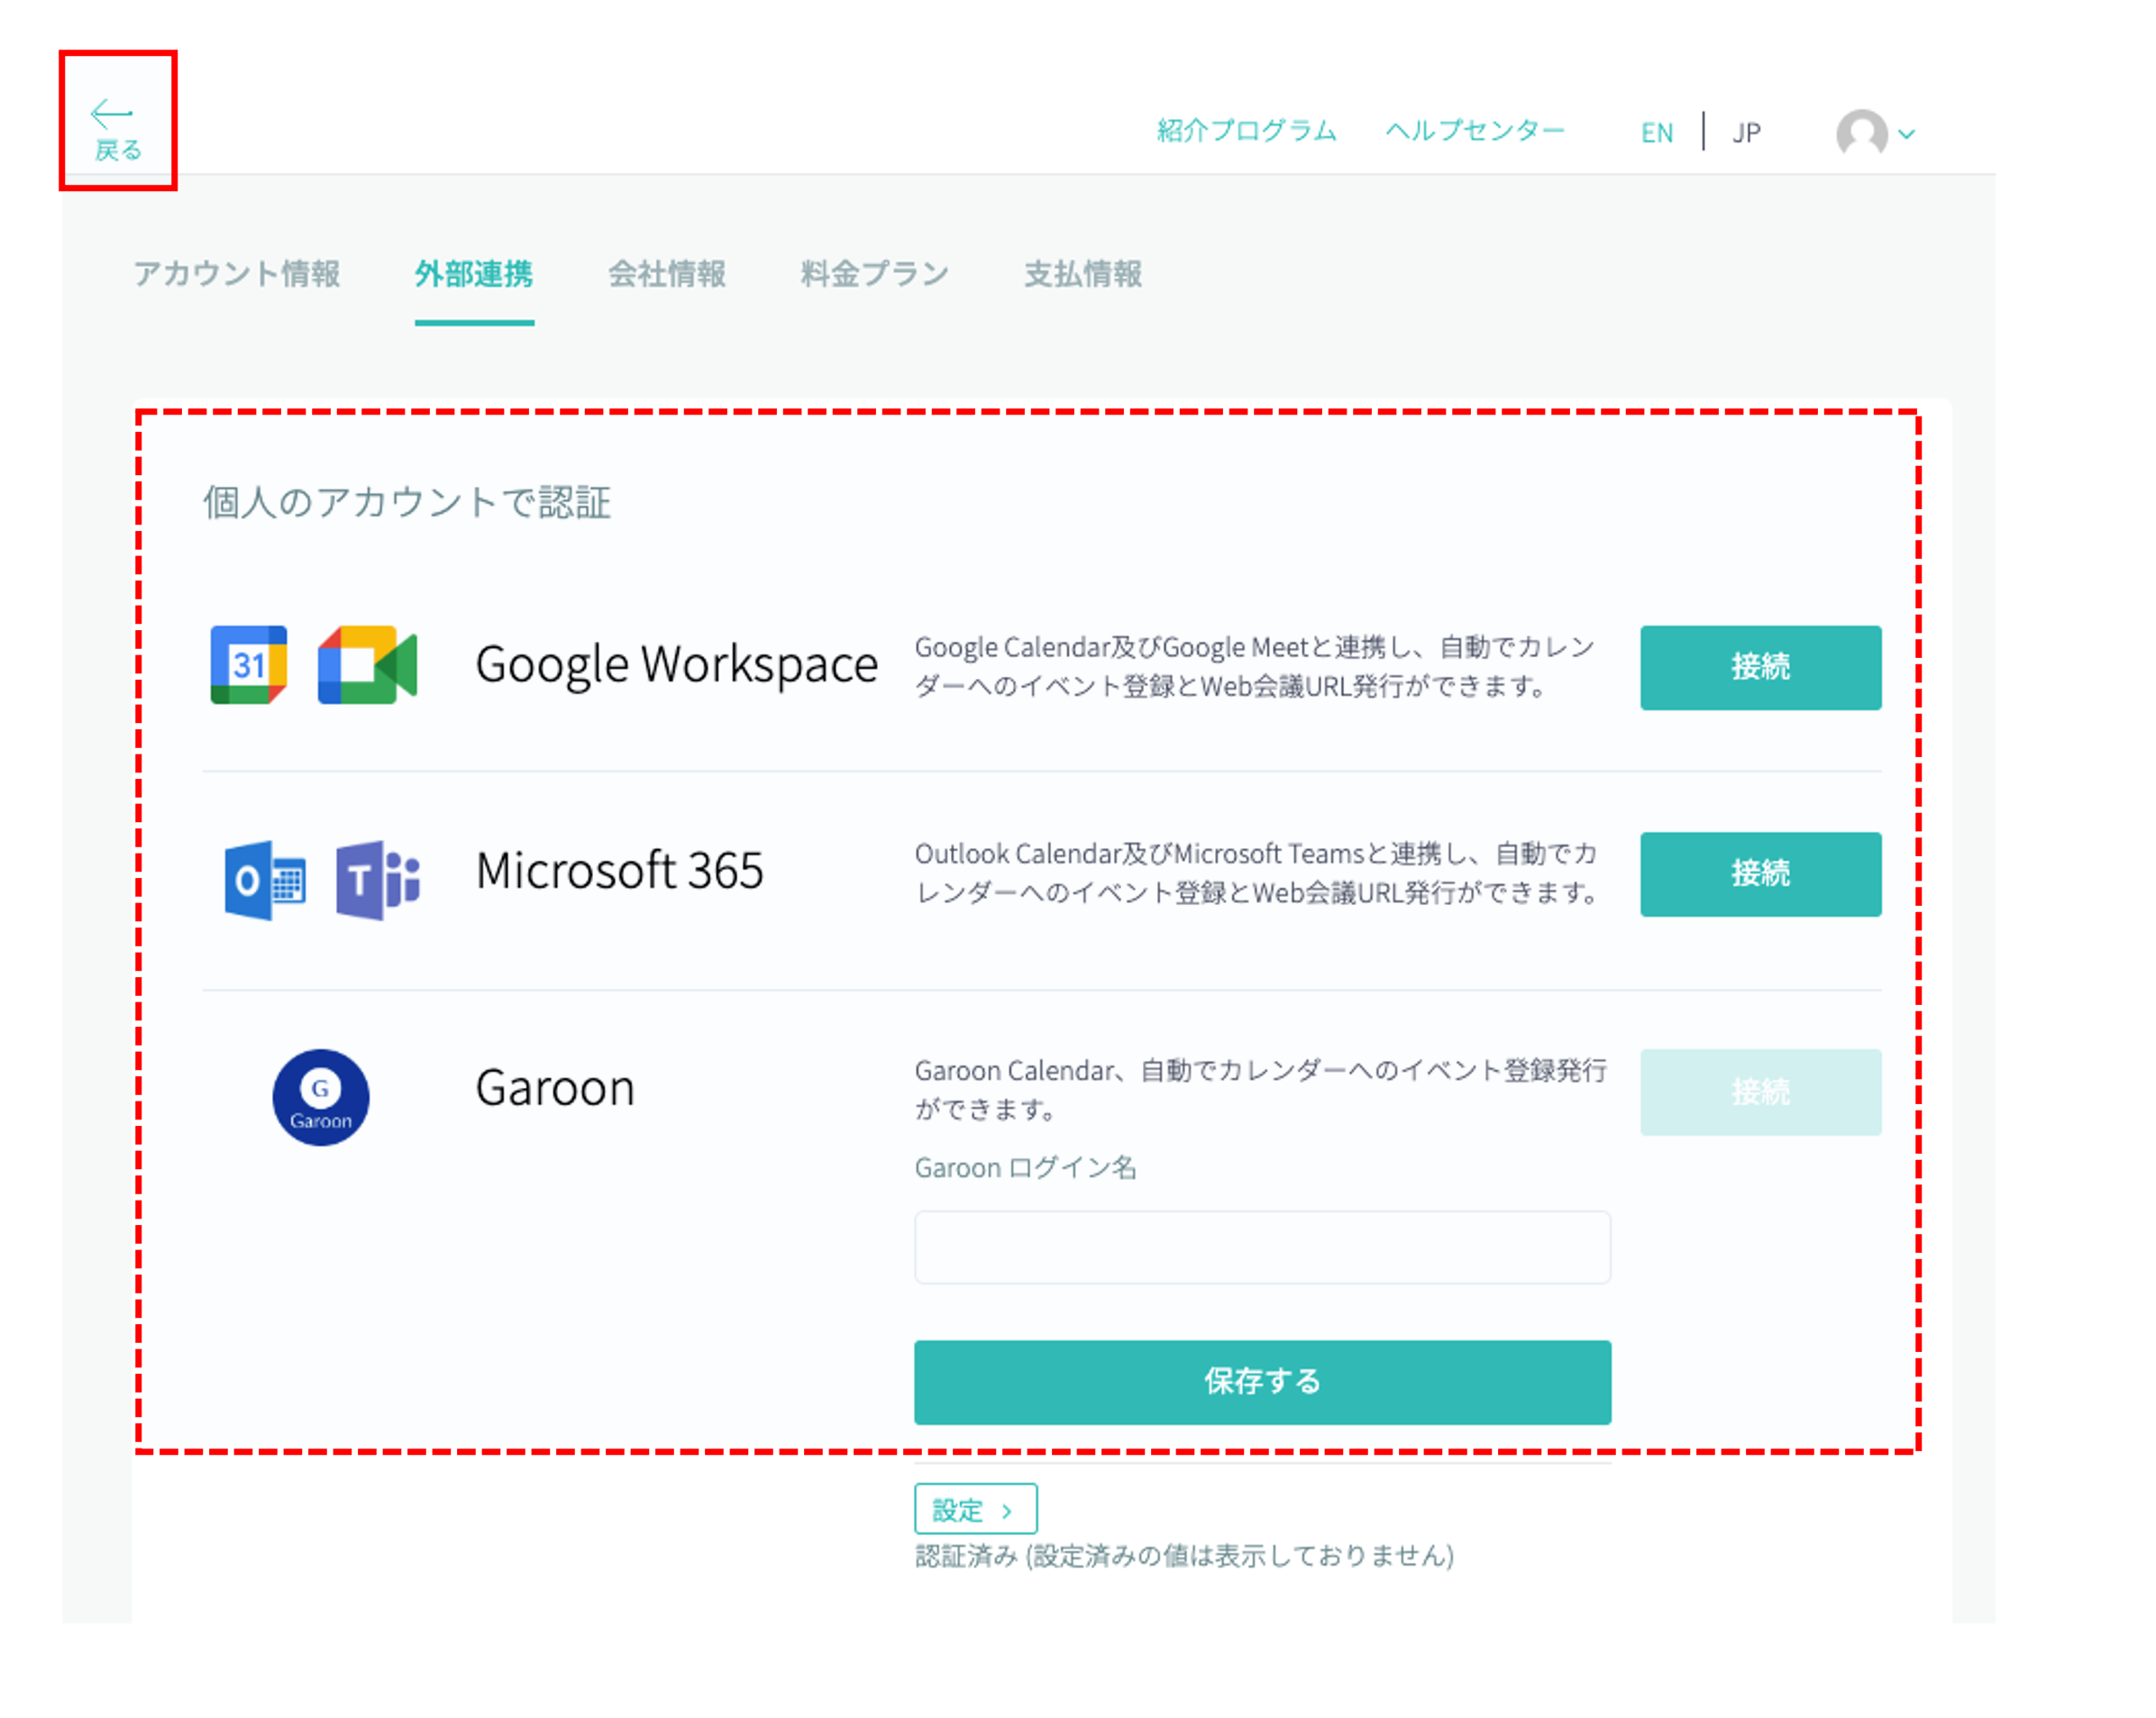The width and height of the screenshot is (2156, 1718).
Task: Click 接続 for Microsoft 365
Action: click(x=1760, y=874)
